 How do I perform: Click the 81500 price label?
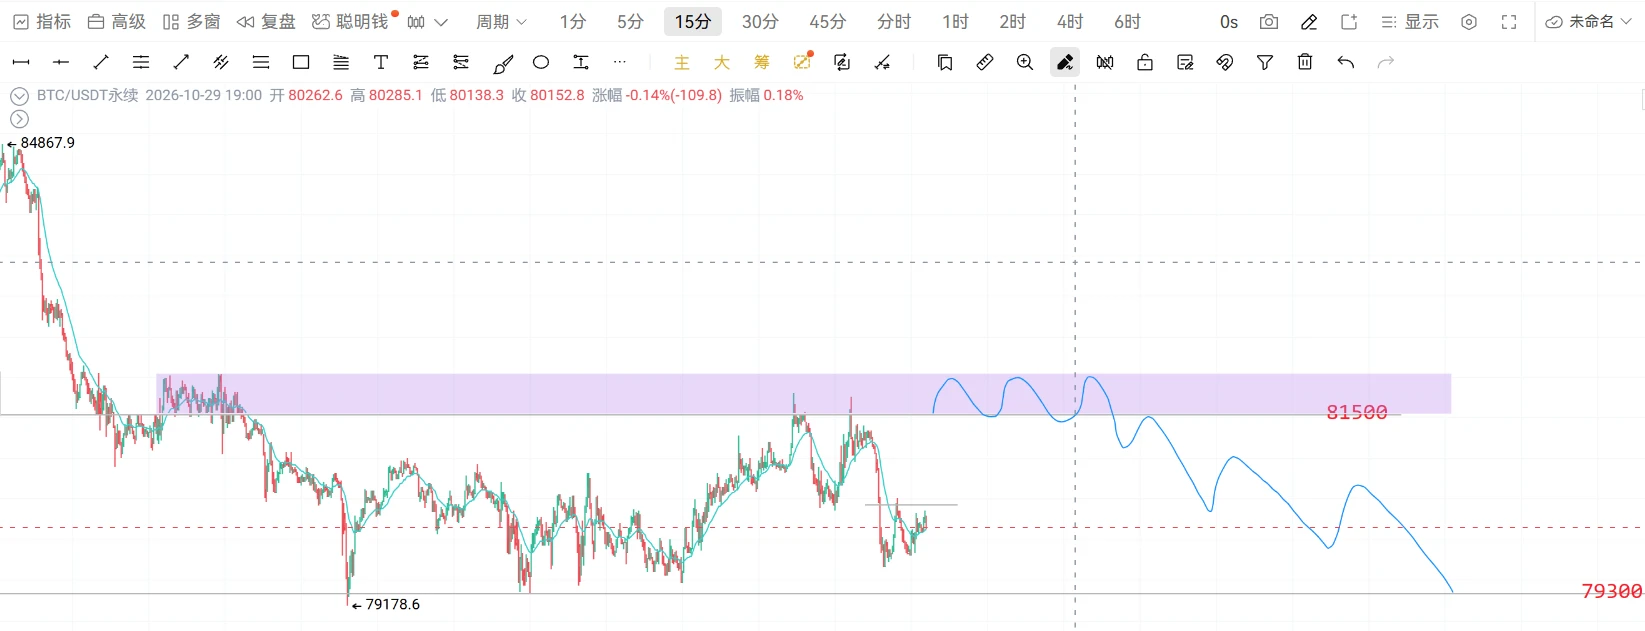[1357, 412]
